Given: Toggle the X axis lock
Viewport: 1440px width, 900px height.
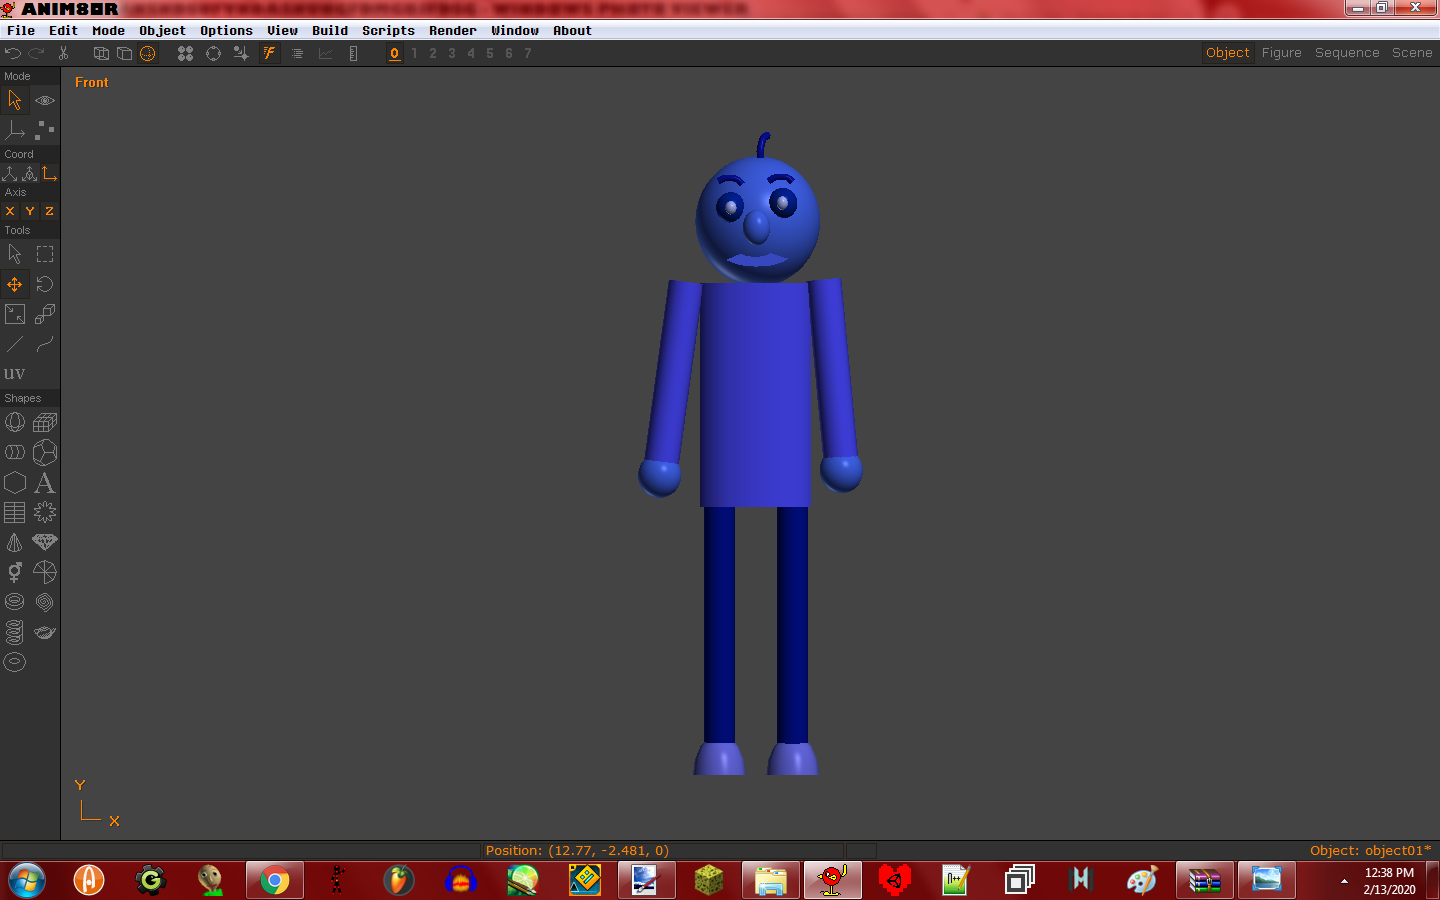Looking at the screenshot, I should coord(10,211).
